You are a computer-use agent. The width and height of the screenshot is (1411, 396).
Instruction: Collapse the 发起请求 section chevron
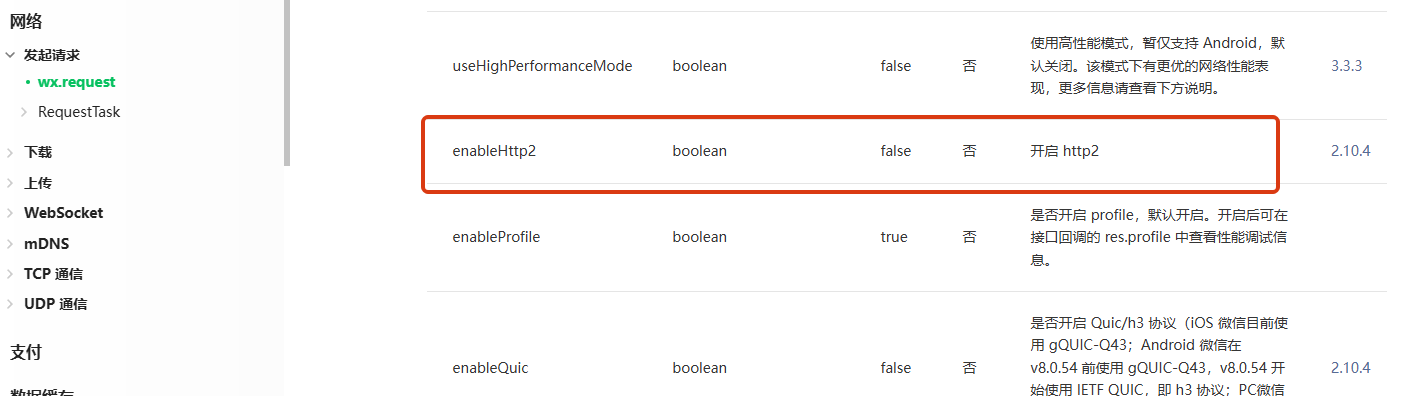pyautogui.click(x=10, y=56)
